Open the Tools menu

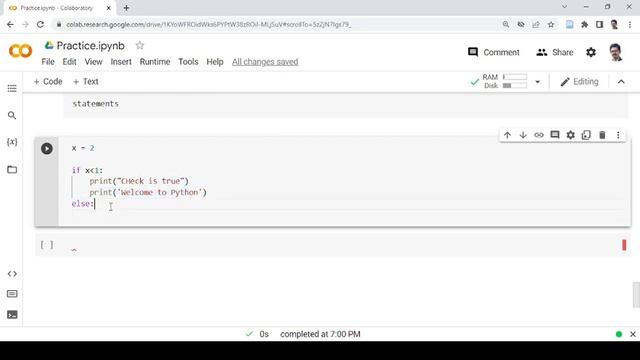click(x=188, y=62)
